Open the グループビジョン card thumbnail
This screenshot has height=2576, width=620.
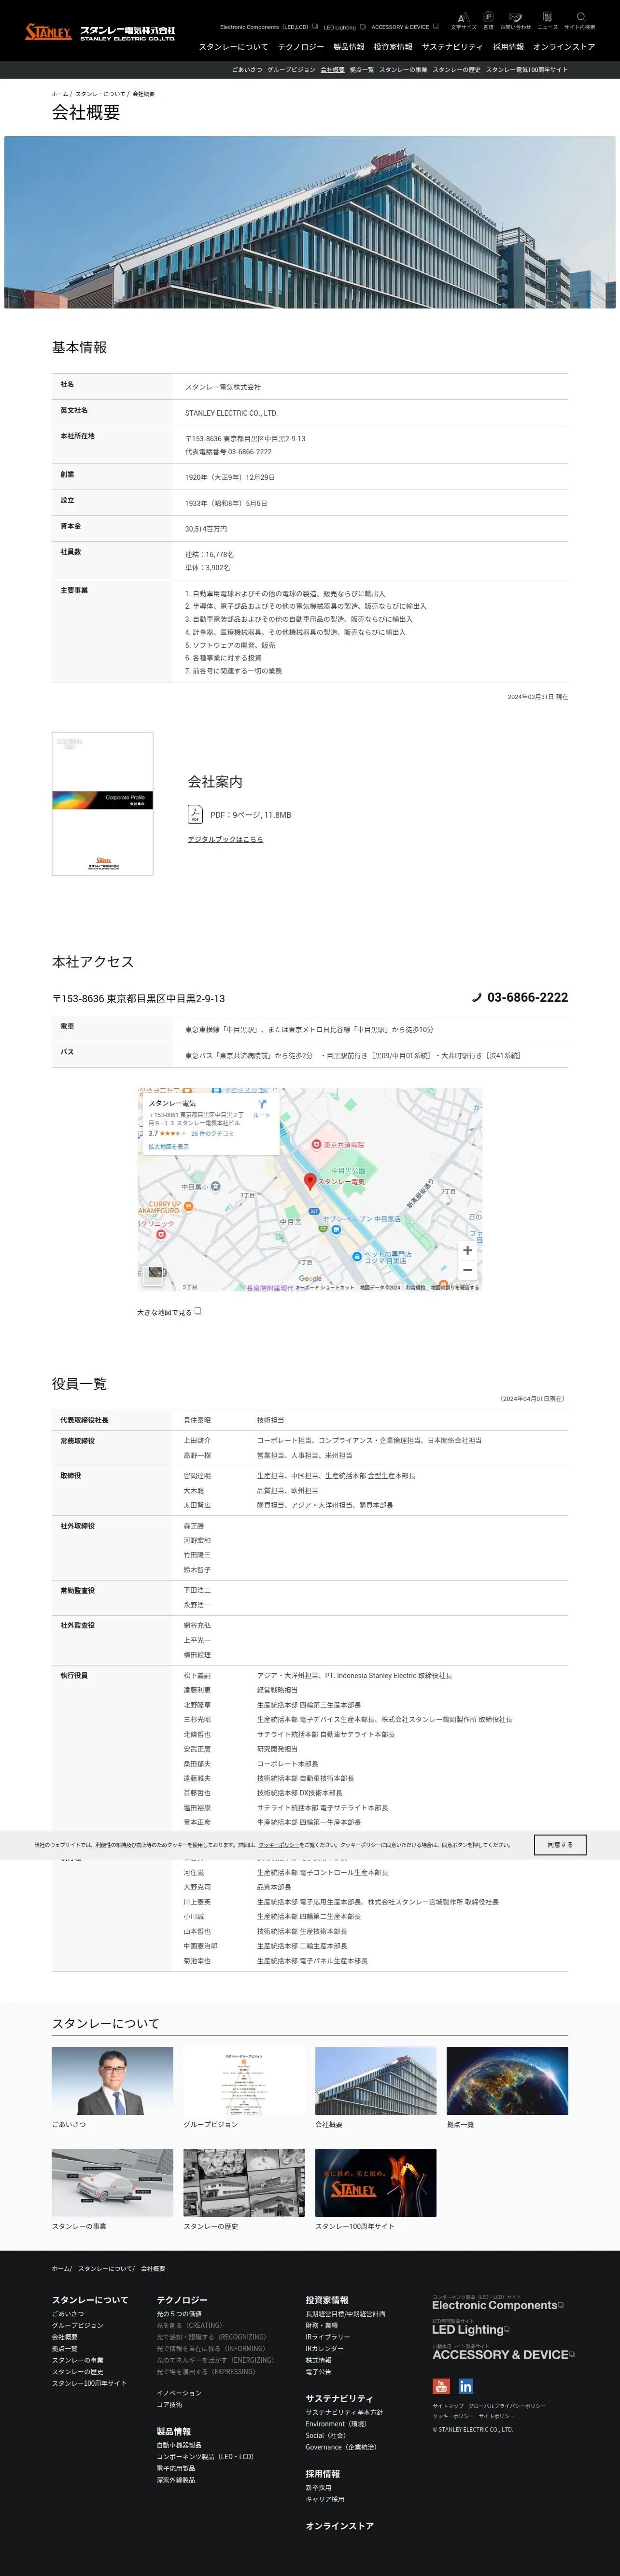coord(244,2081)
